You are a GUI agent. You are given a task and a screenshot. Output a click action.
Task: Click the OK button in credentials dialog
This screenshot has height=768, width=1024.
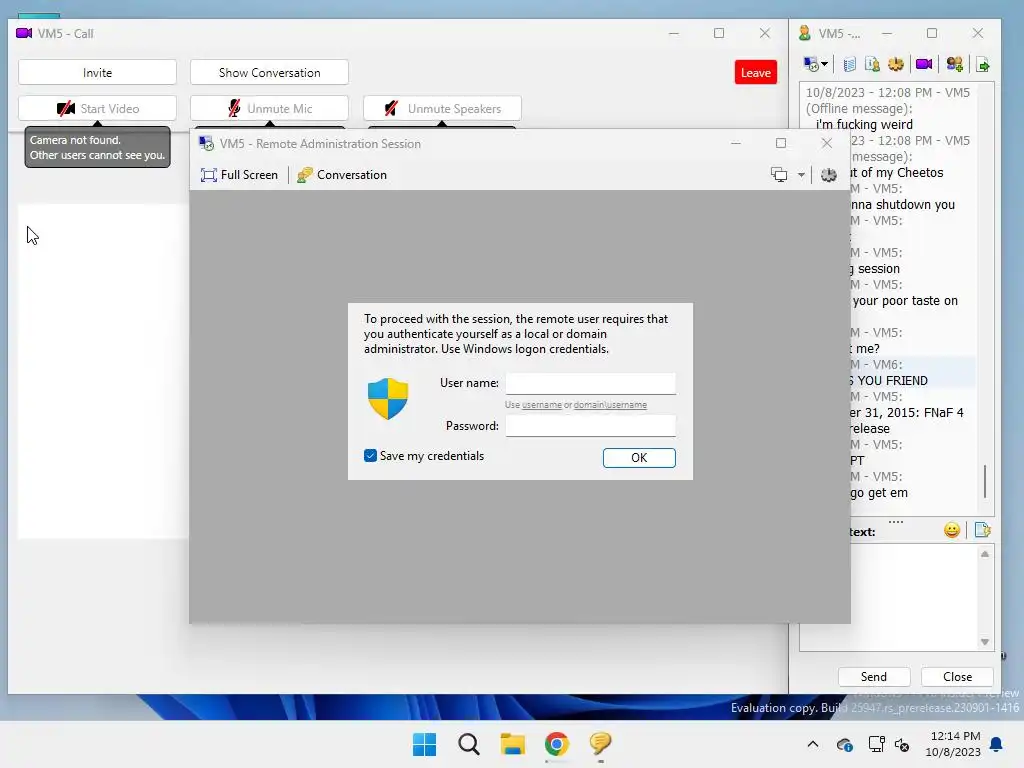tap(639, 458)
